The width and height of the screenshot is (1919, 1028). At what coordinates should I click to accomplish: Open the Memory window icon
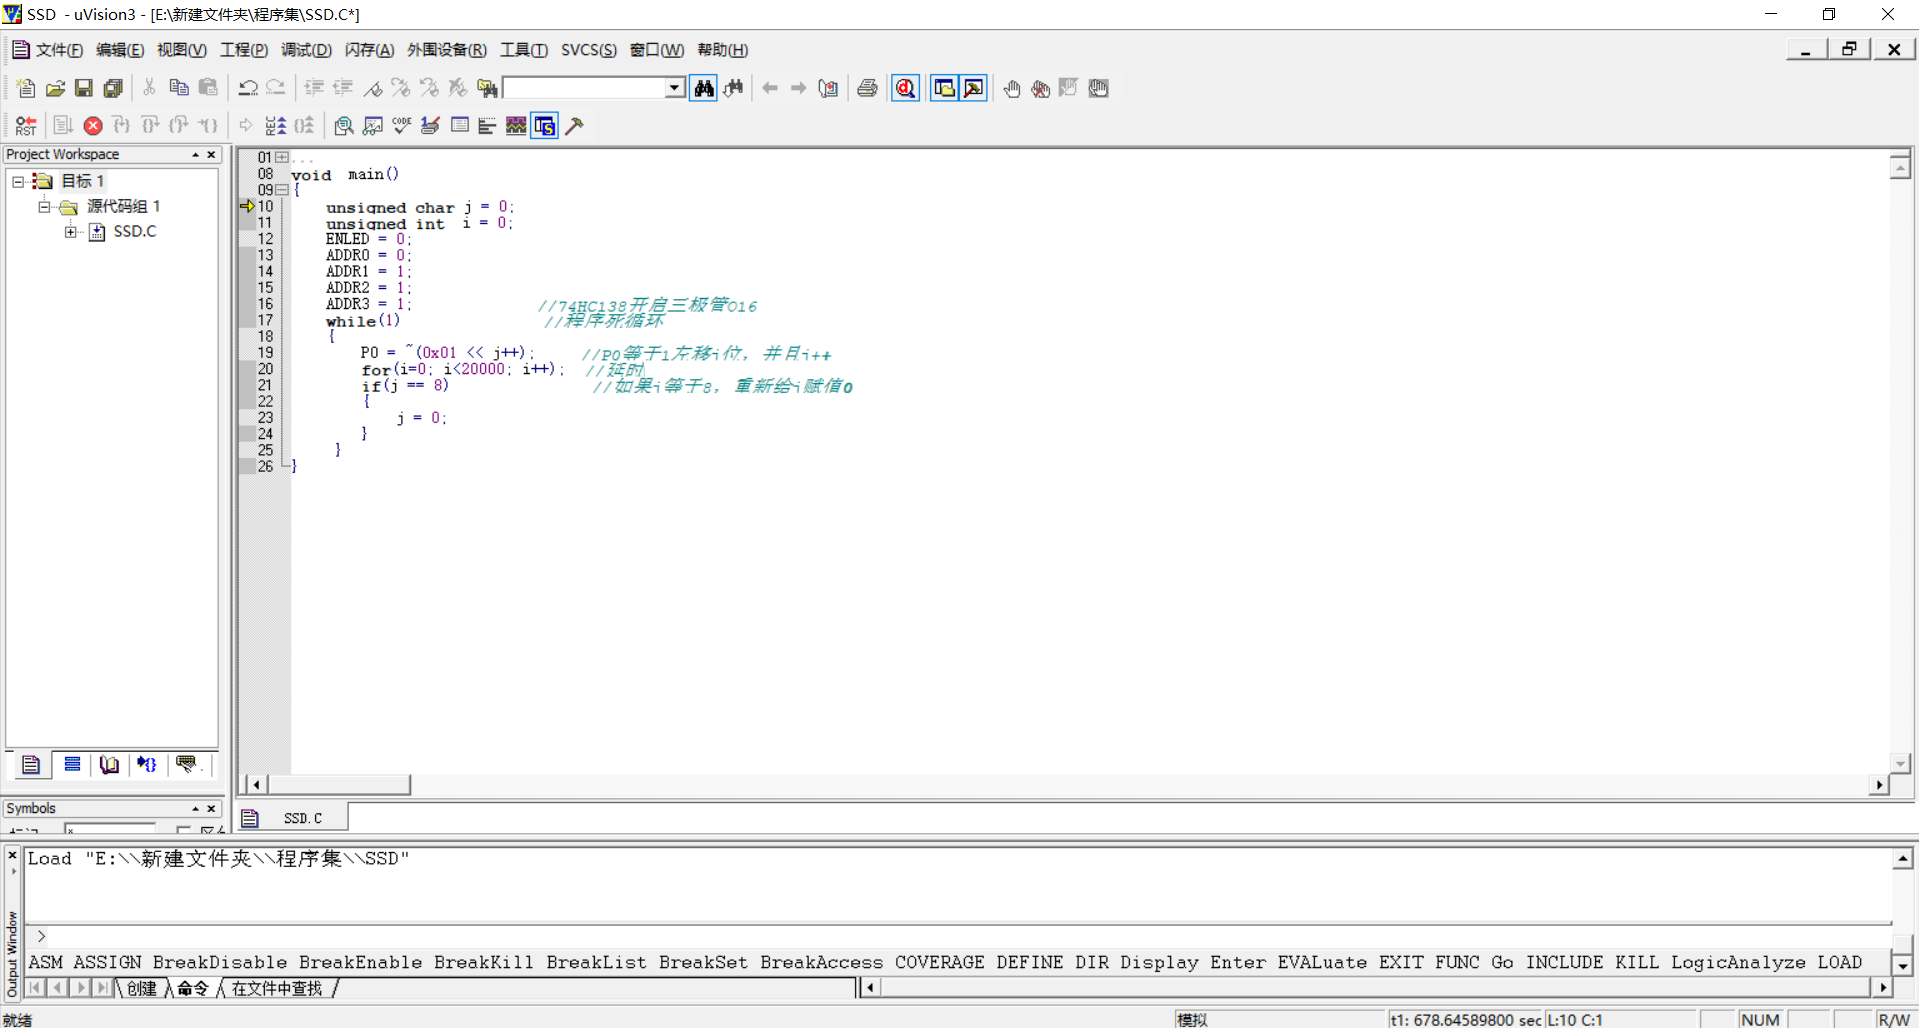click(460, 125)
